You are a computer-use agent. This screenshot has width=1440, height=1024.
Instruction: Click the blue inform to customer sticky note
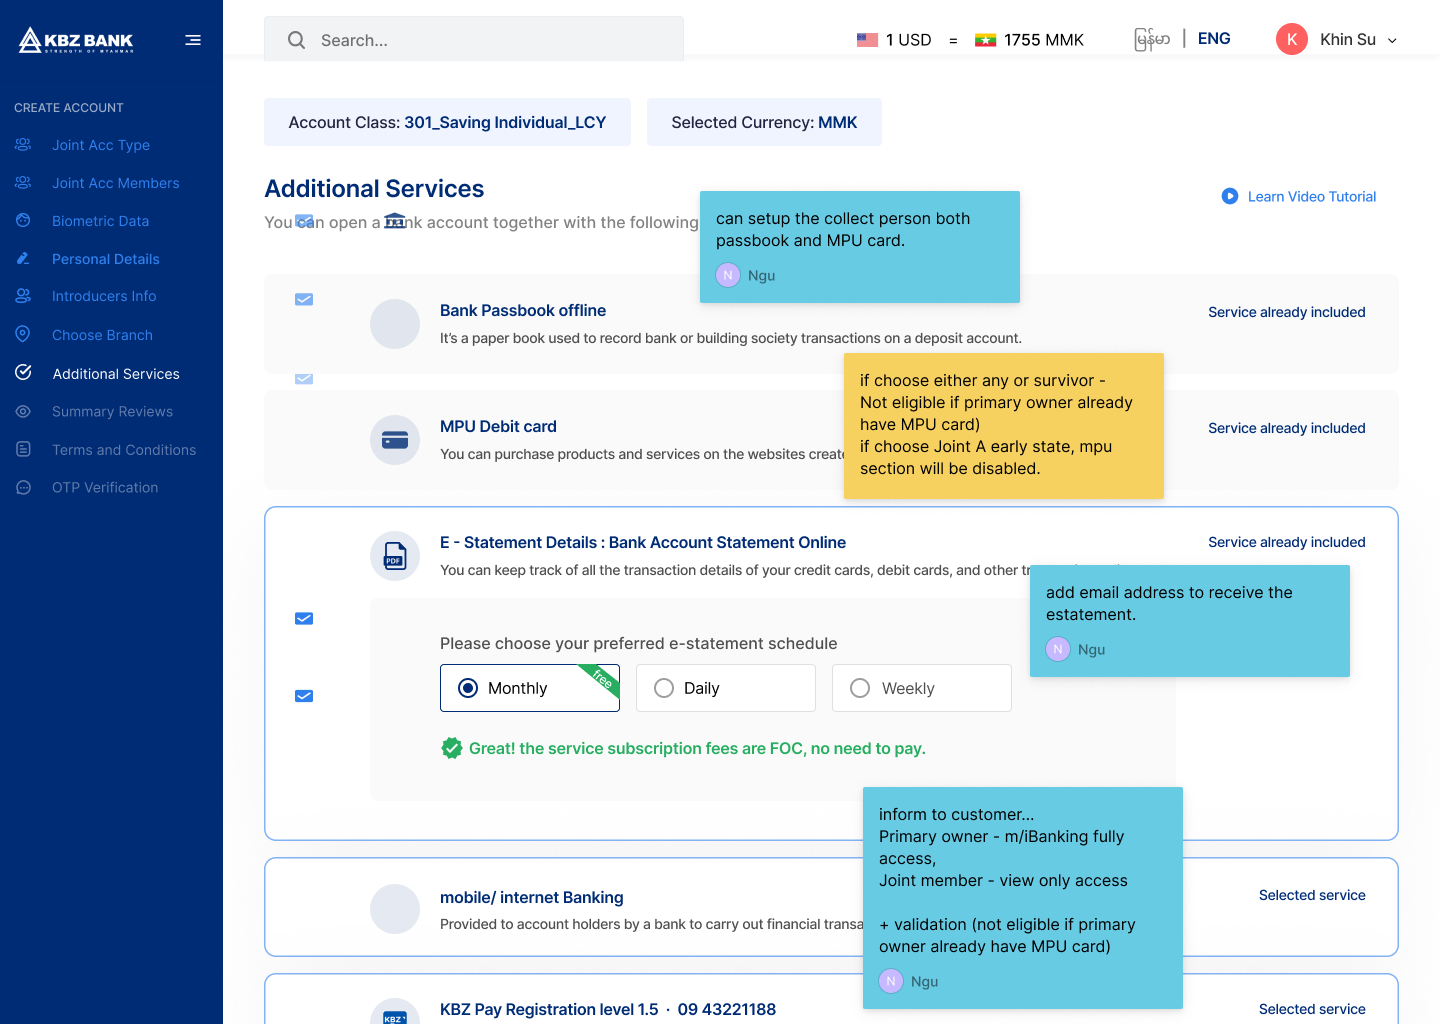click(1023, 898)
